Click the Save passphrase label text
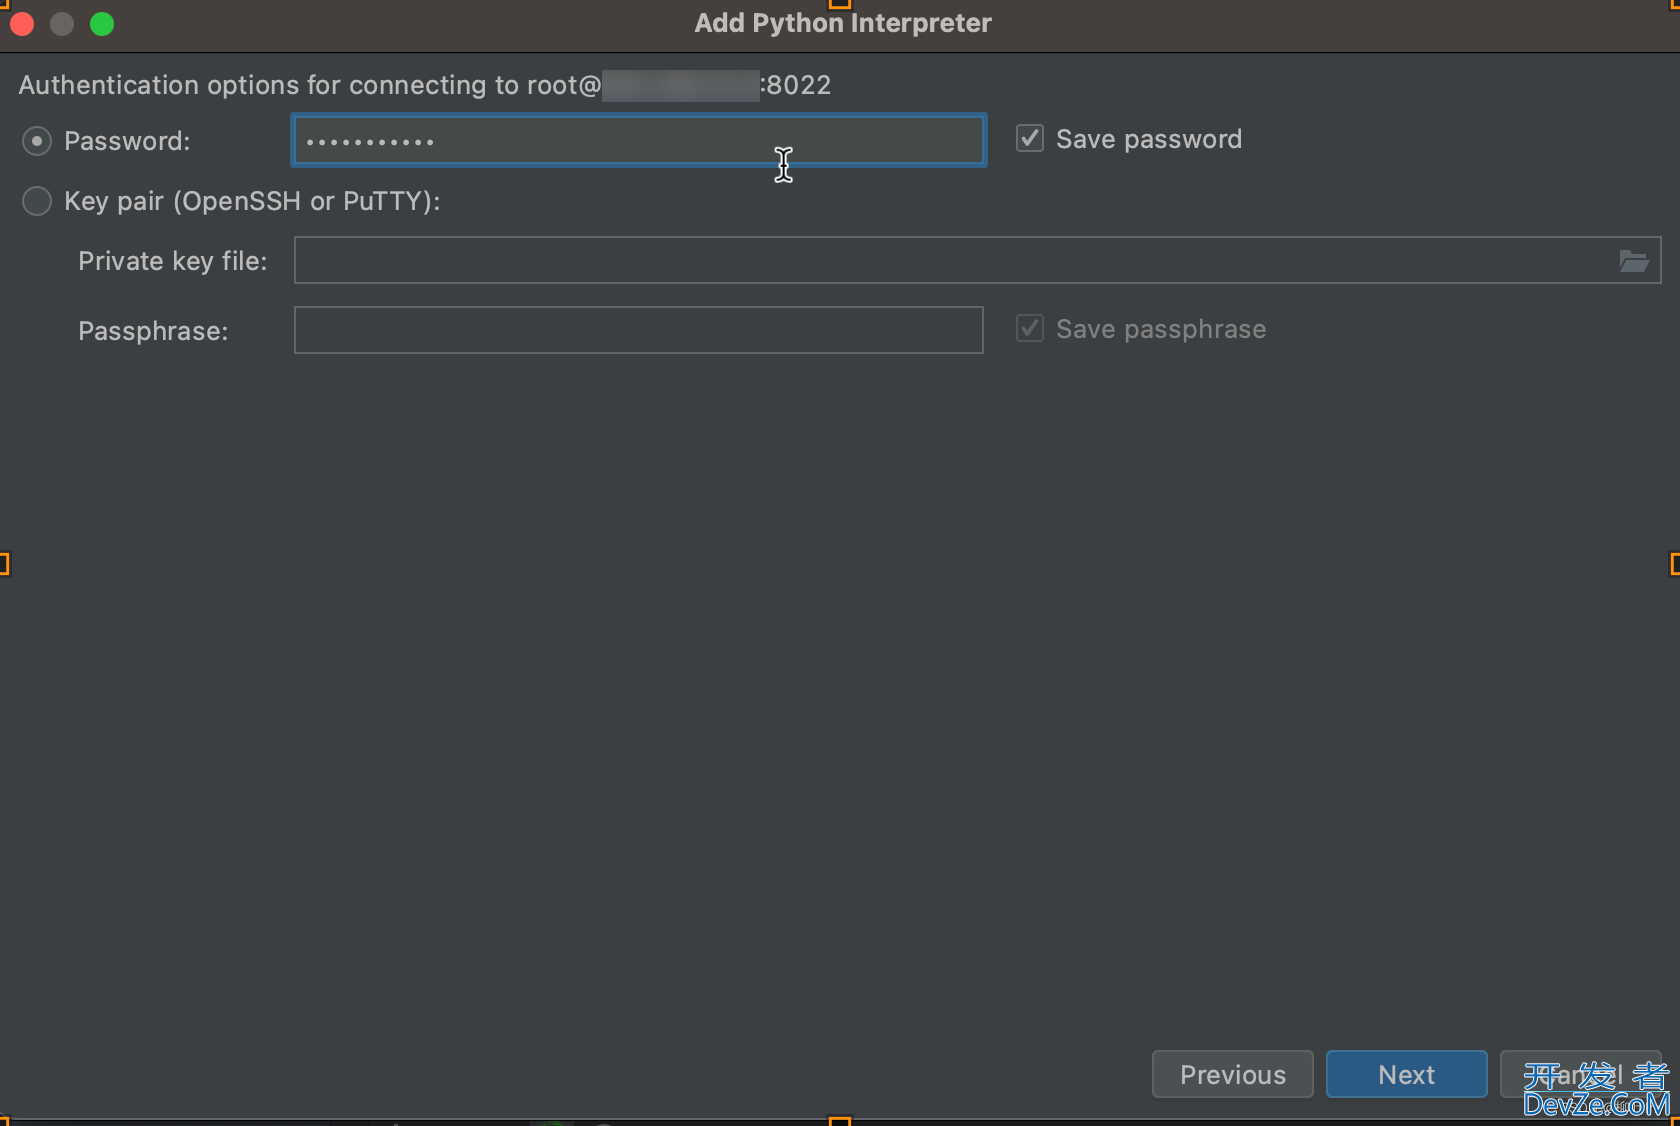 1161,329
